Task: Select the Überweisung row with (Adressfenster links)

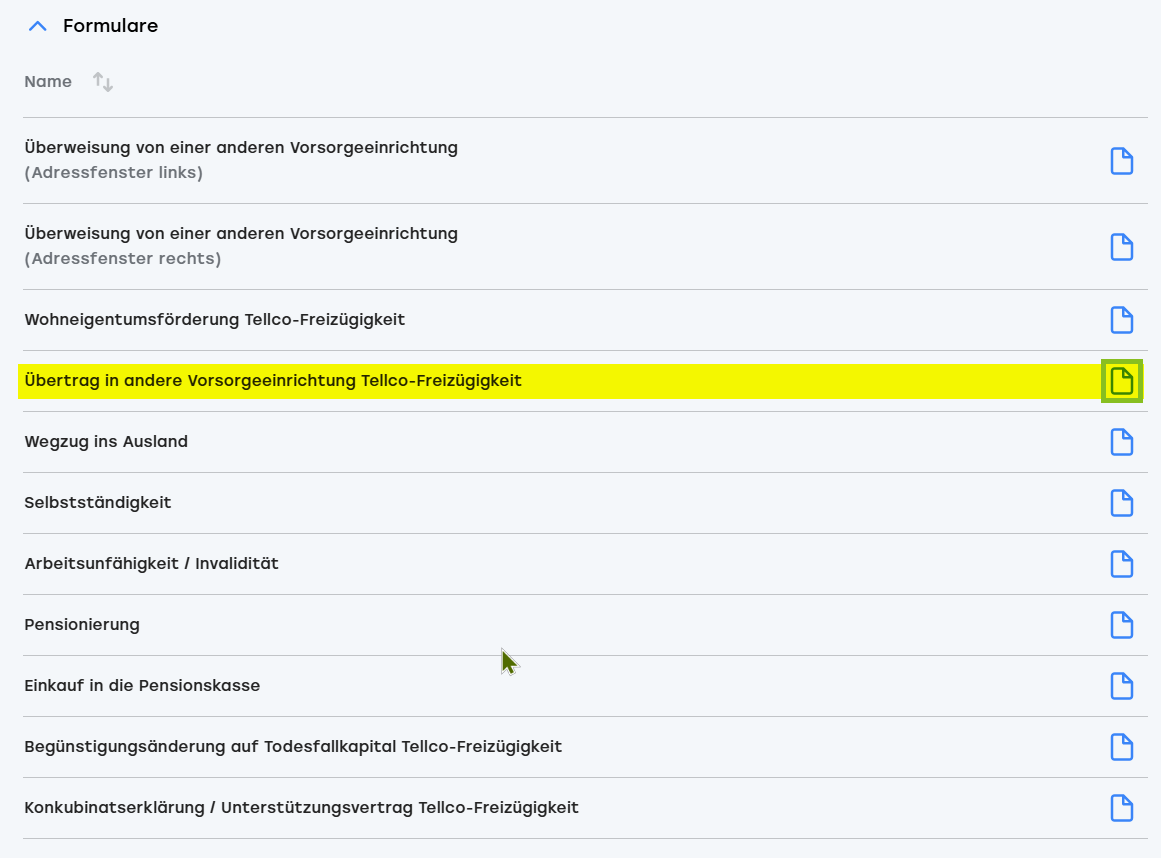Action: 585,161
